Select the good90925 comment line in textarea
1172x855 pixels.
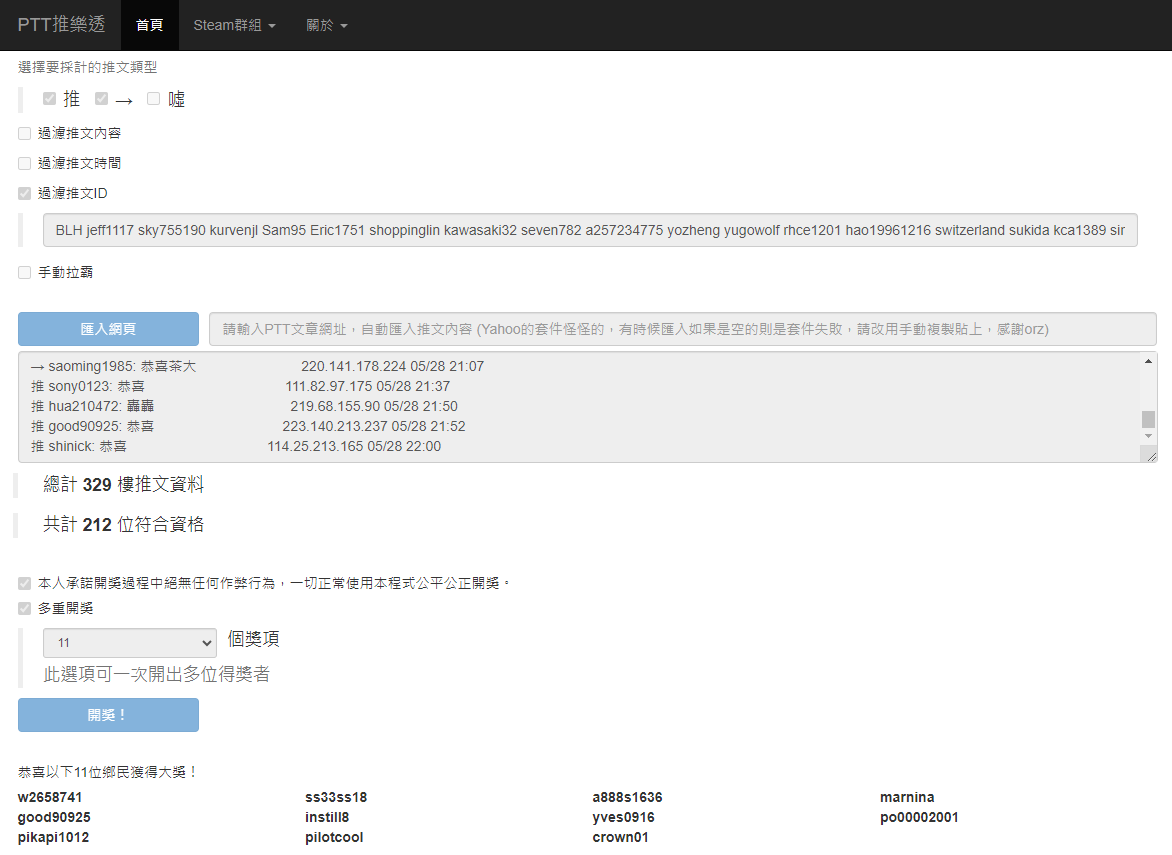click(x=248, y=427)
